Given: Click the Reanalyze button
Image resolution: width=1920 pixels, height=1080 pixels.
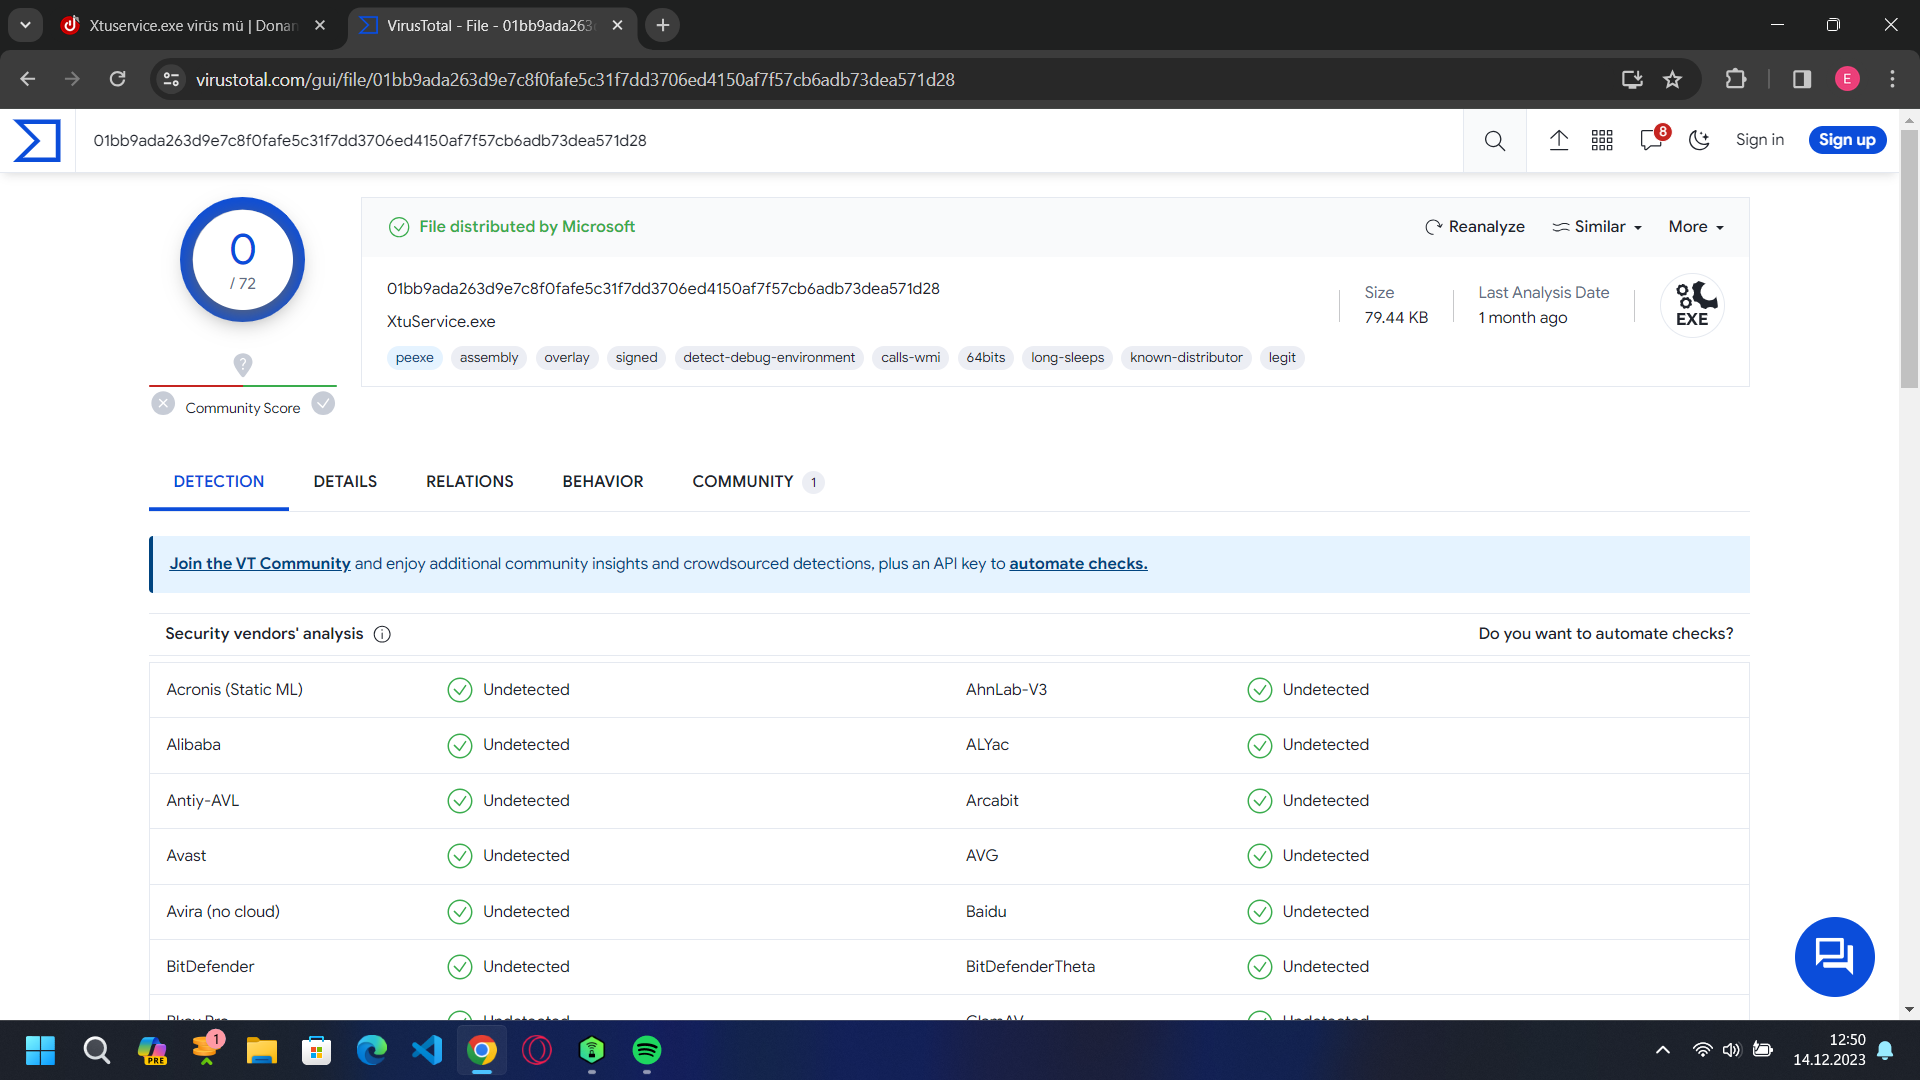Looking at the screenshot, I should pos(1475,227).
